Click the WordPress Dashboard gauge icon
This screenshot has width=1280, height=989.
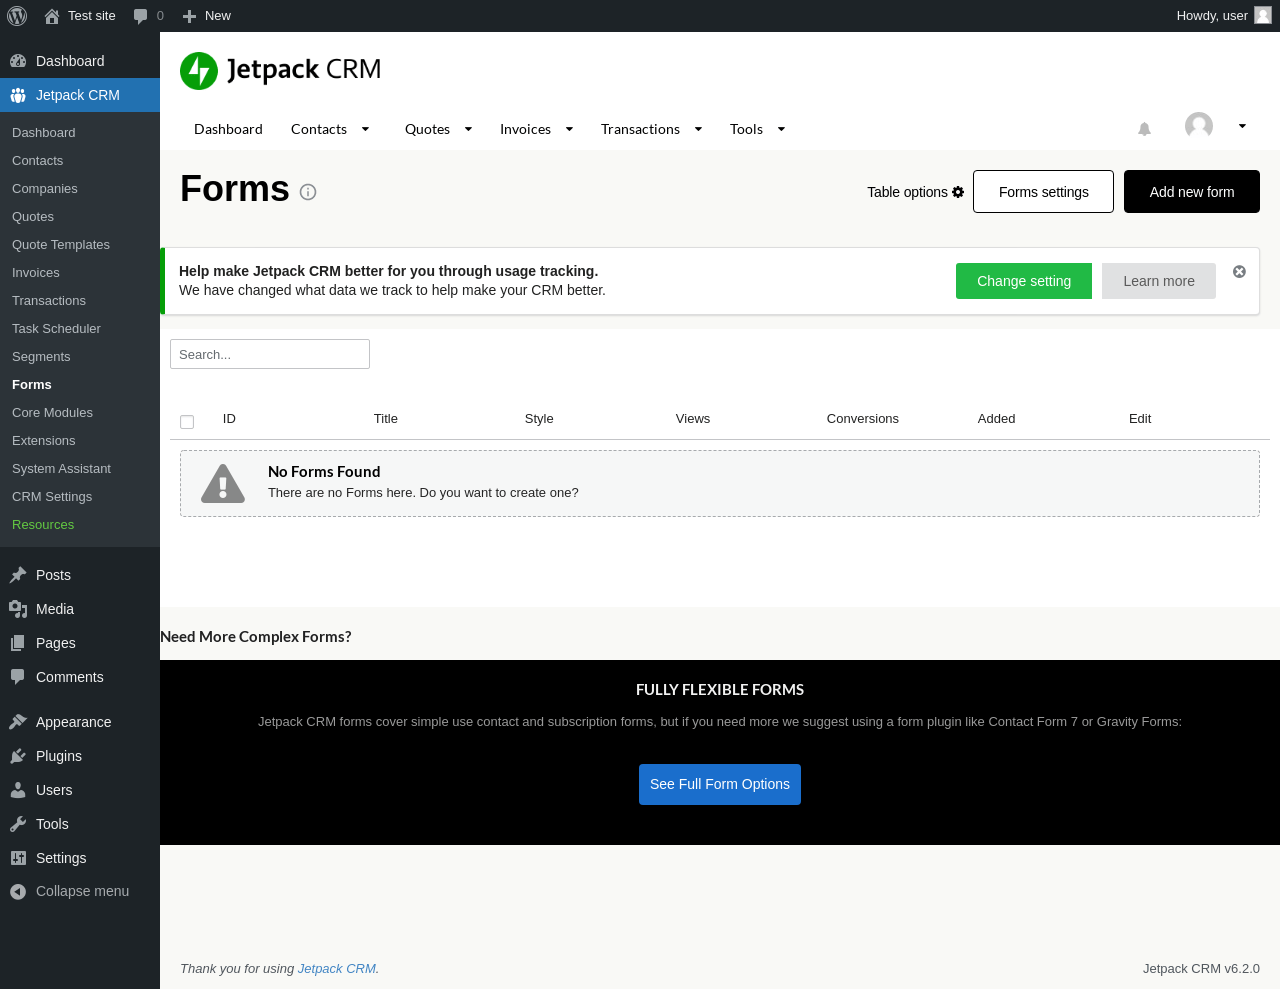[18, 61]
